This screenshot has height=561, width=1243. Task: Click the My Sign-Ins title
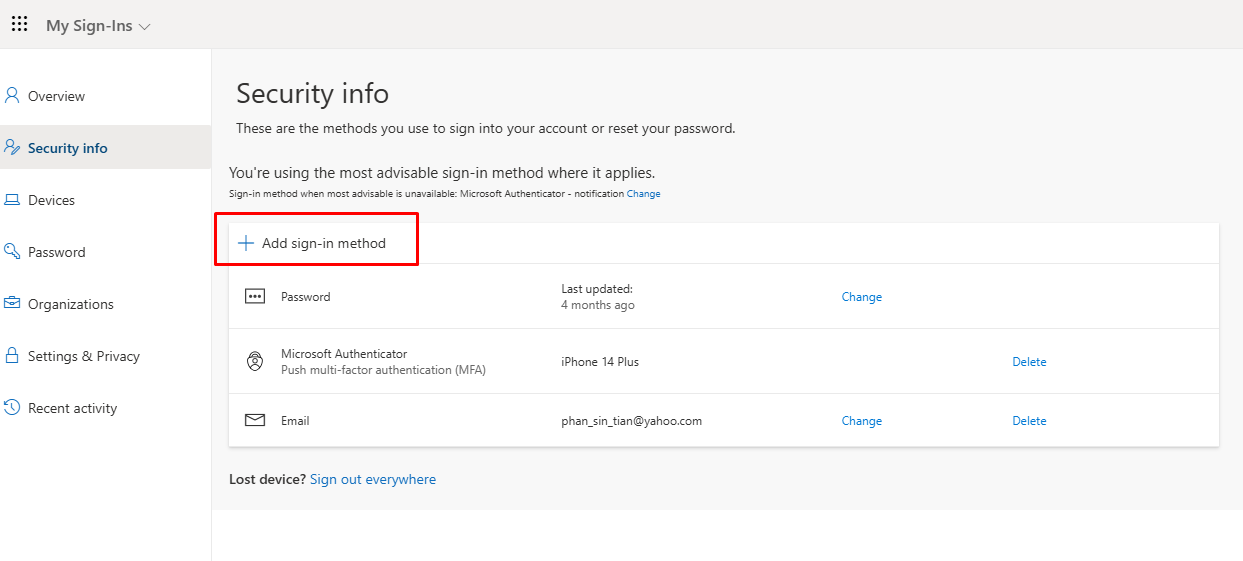(x=89, y=26)
